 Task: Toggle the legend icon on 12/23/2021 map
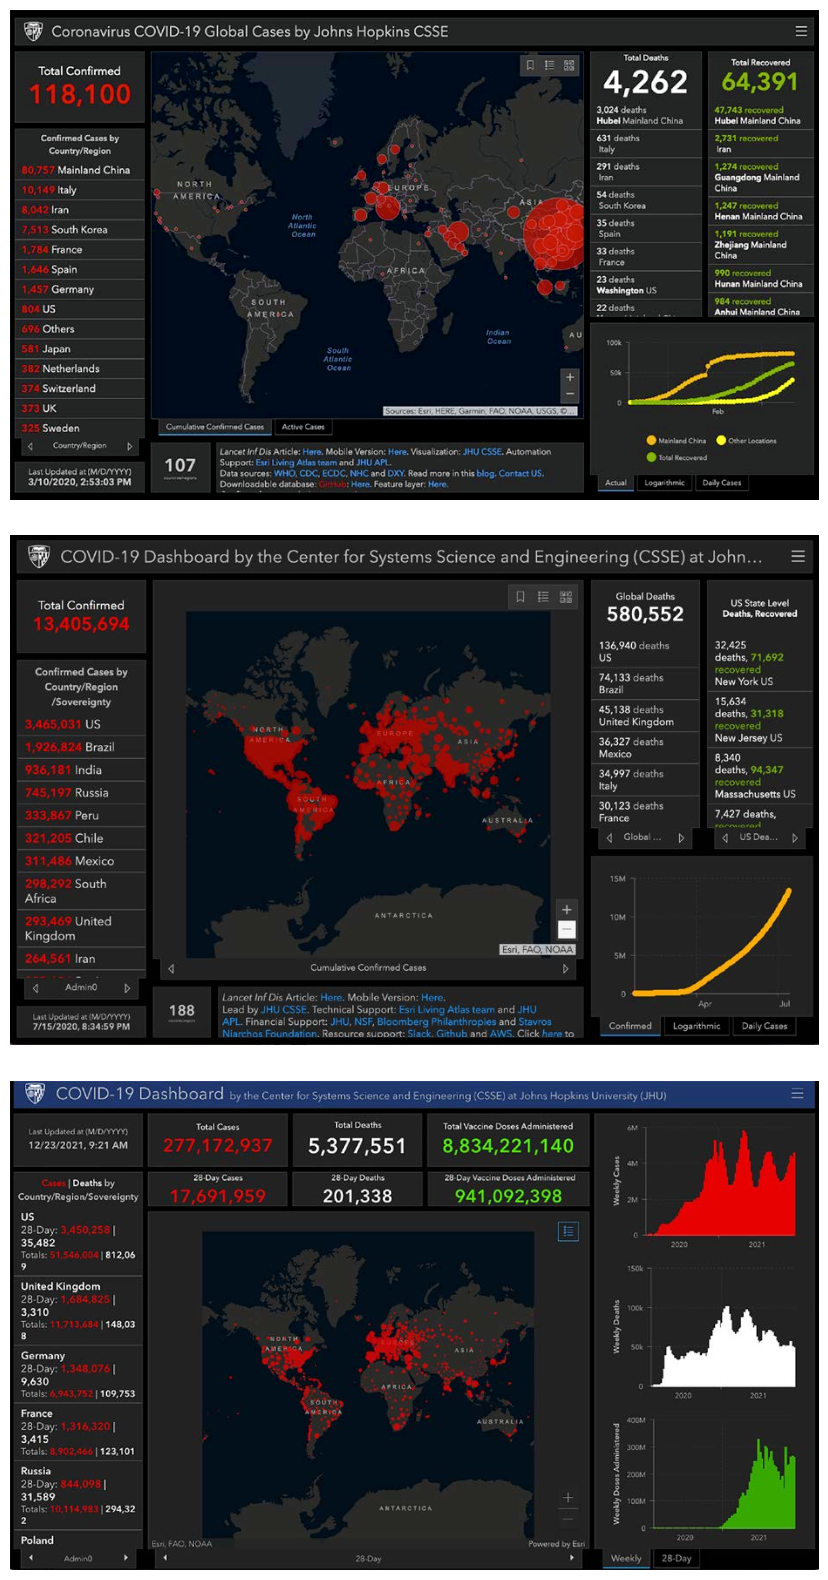coord(568,1231)
